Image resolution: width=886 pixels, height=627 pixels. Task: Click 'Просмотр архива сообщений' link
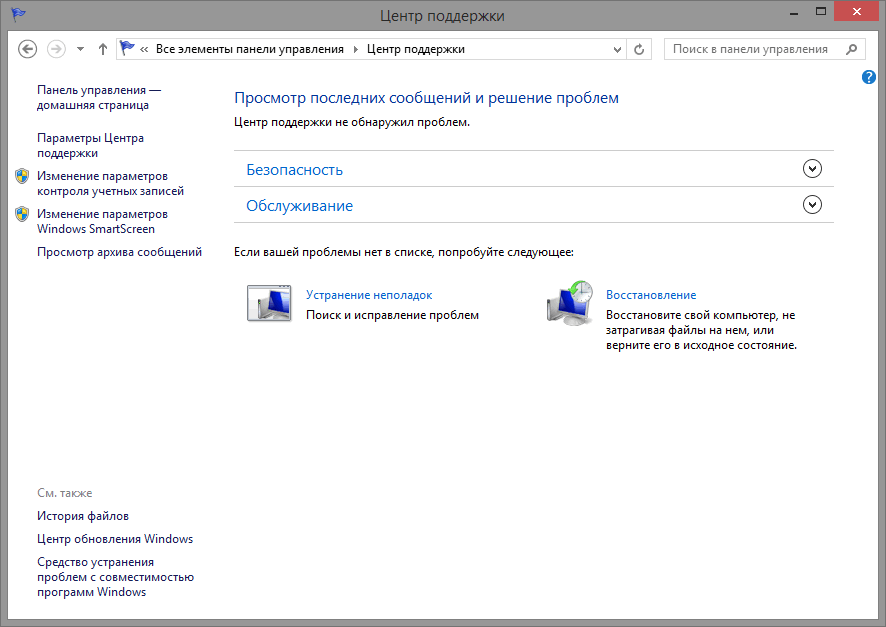coord(119,252)
